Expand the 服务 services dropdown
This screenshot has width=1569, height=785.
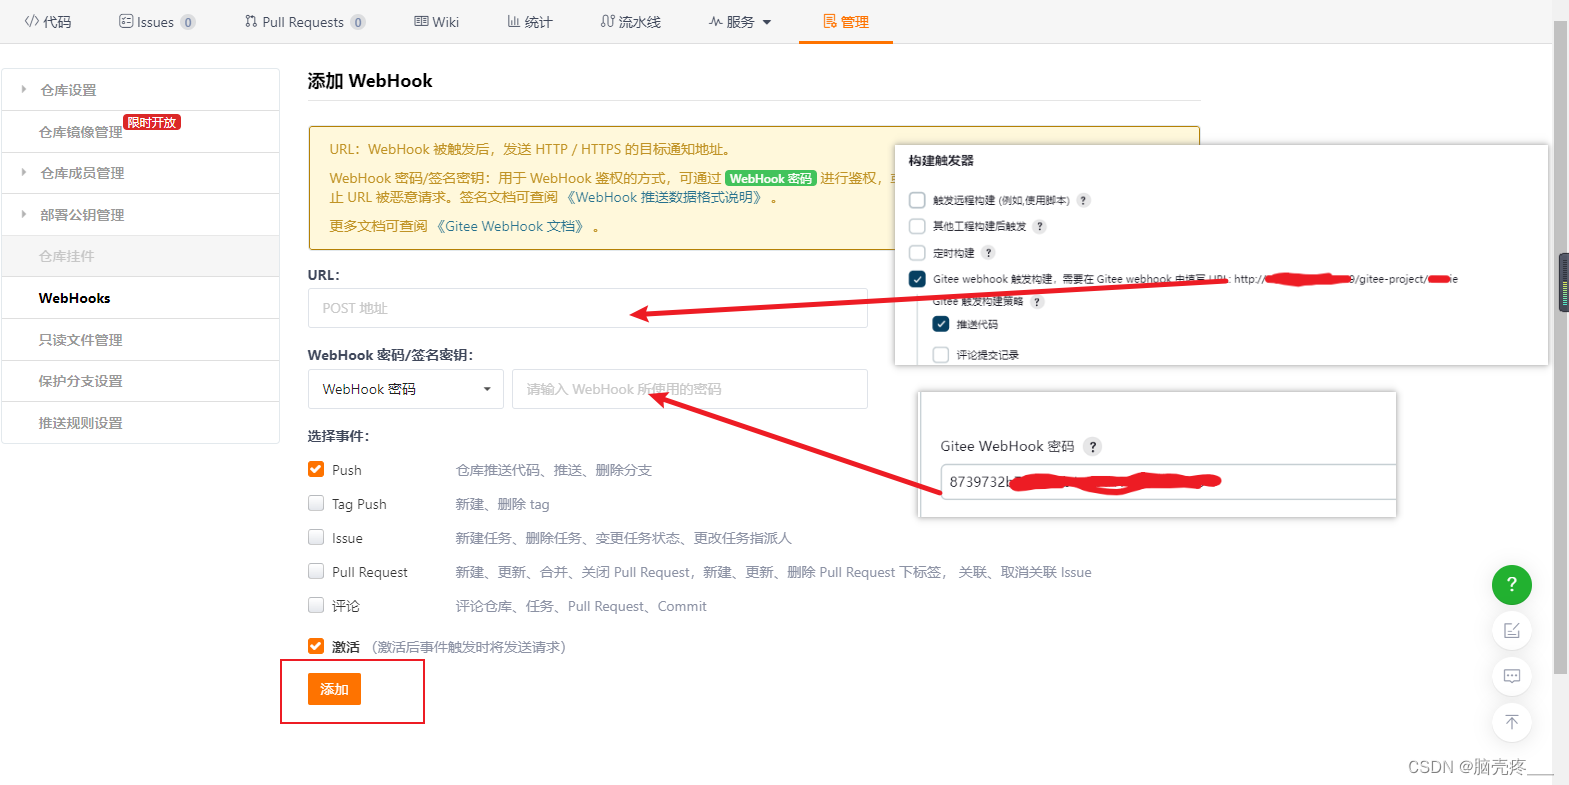point(740,22)
